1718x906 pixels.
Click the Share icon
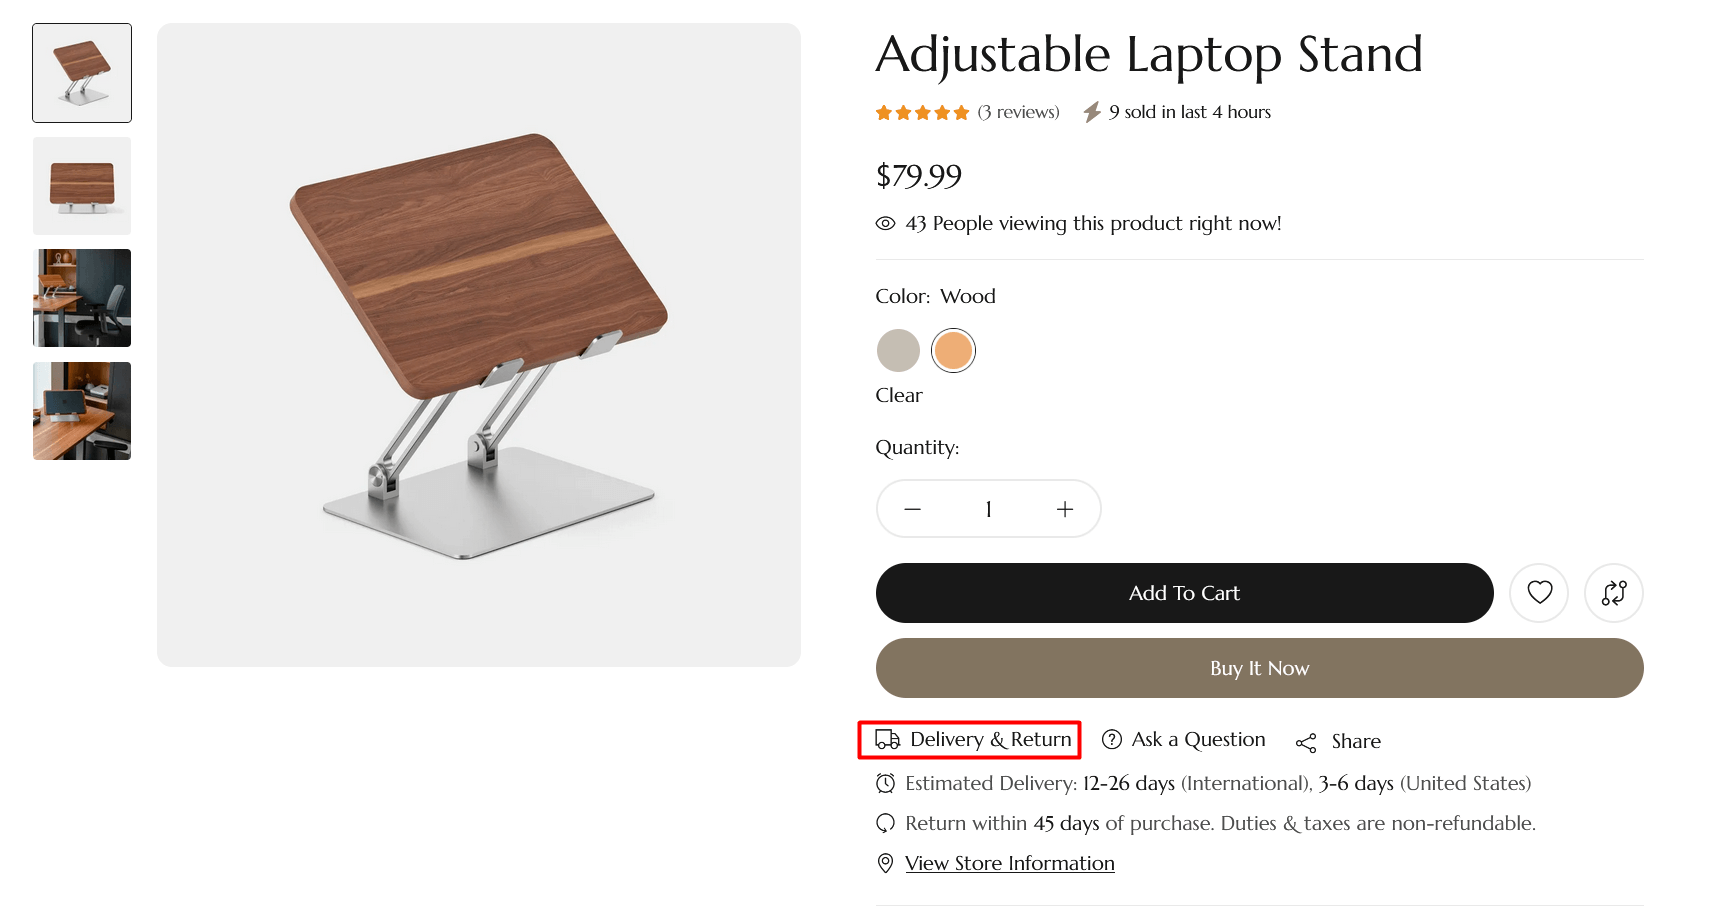click(x=1306, y=743)
